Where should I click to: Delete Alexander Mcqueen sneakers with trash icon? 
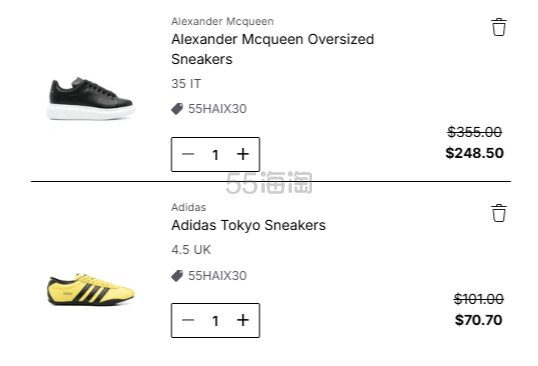tap(499, 27)
